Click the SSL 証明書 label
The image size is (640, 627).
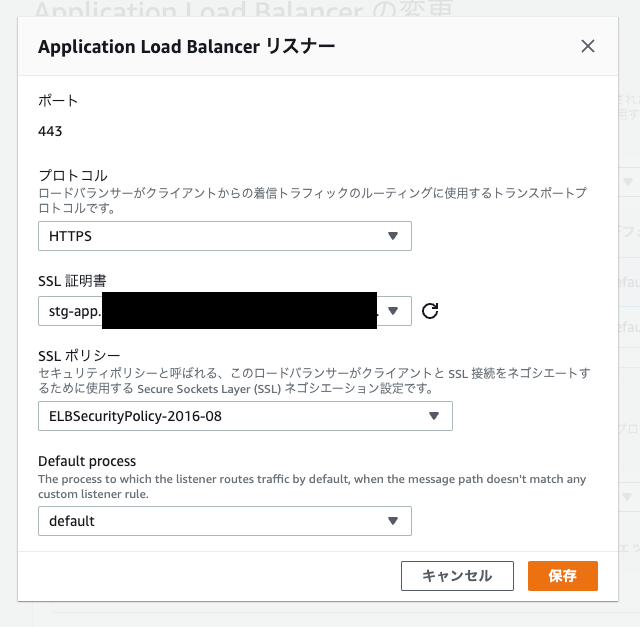click(72, 281)
